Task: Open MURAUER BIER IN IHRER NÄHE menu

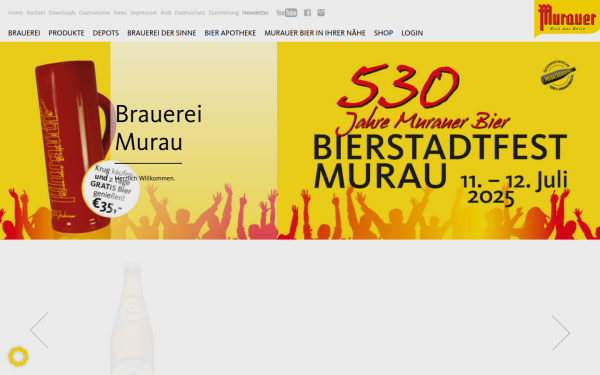Action: [x=315, y=33]
